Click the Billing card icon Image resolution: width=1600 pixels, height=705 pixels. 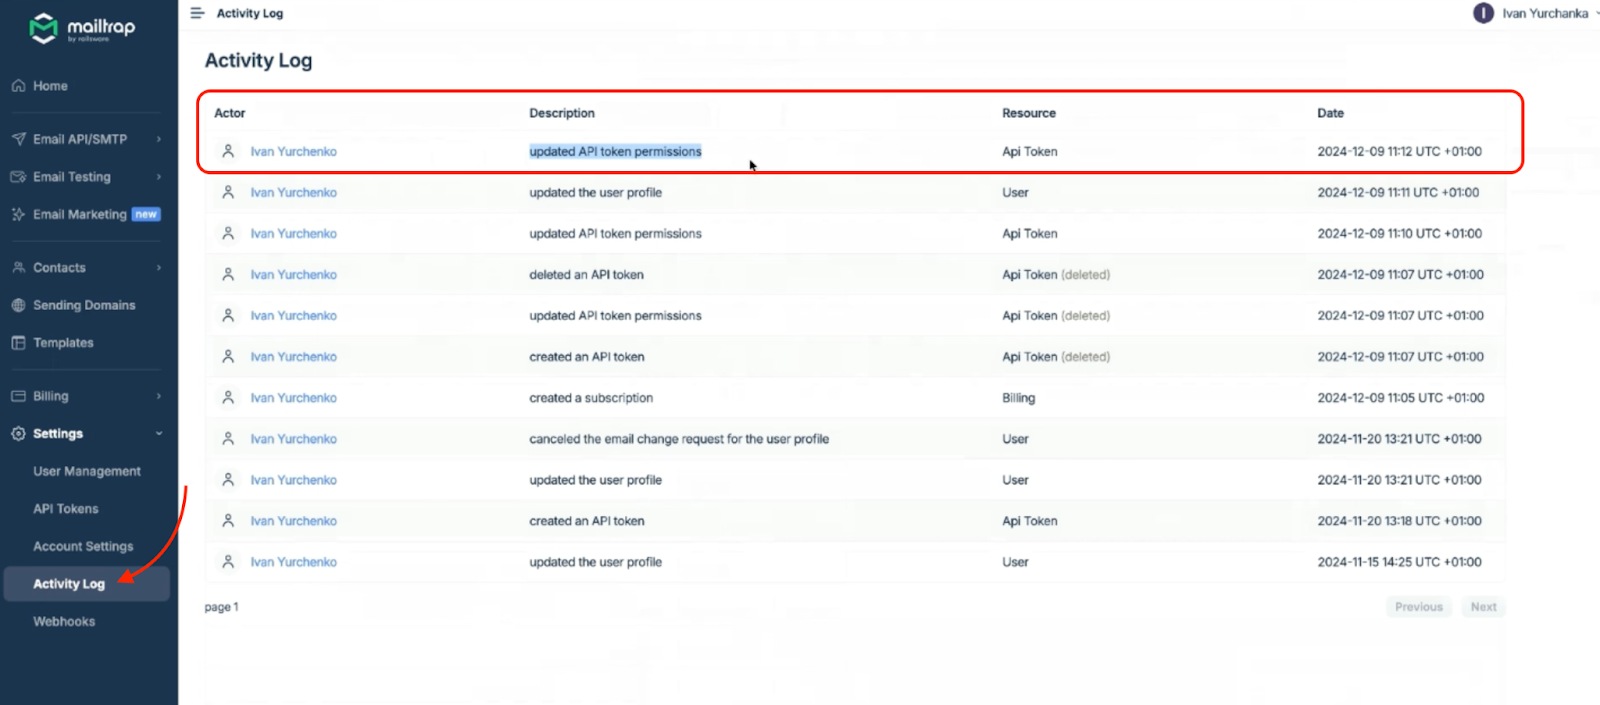pyautogui.click(x=18, y=396)
